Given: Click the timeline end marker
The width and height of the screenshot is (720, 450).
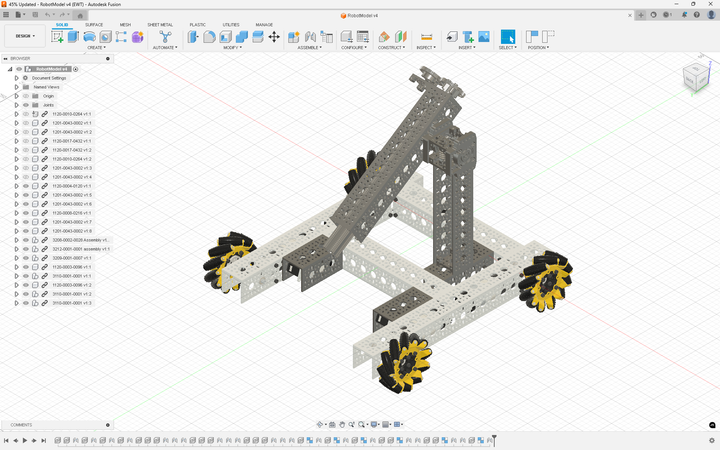Looking at the screenshot, I should click(x=494, y=439).
